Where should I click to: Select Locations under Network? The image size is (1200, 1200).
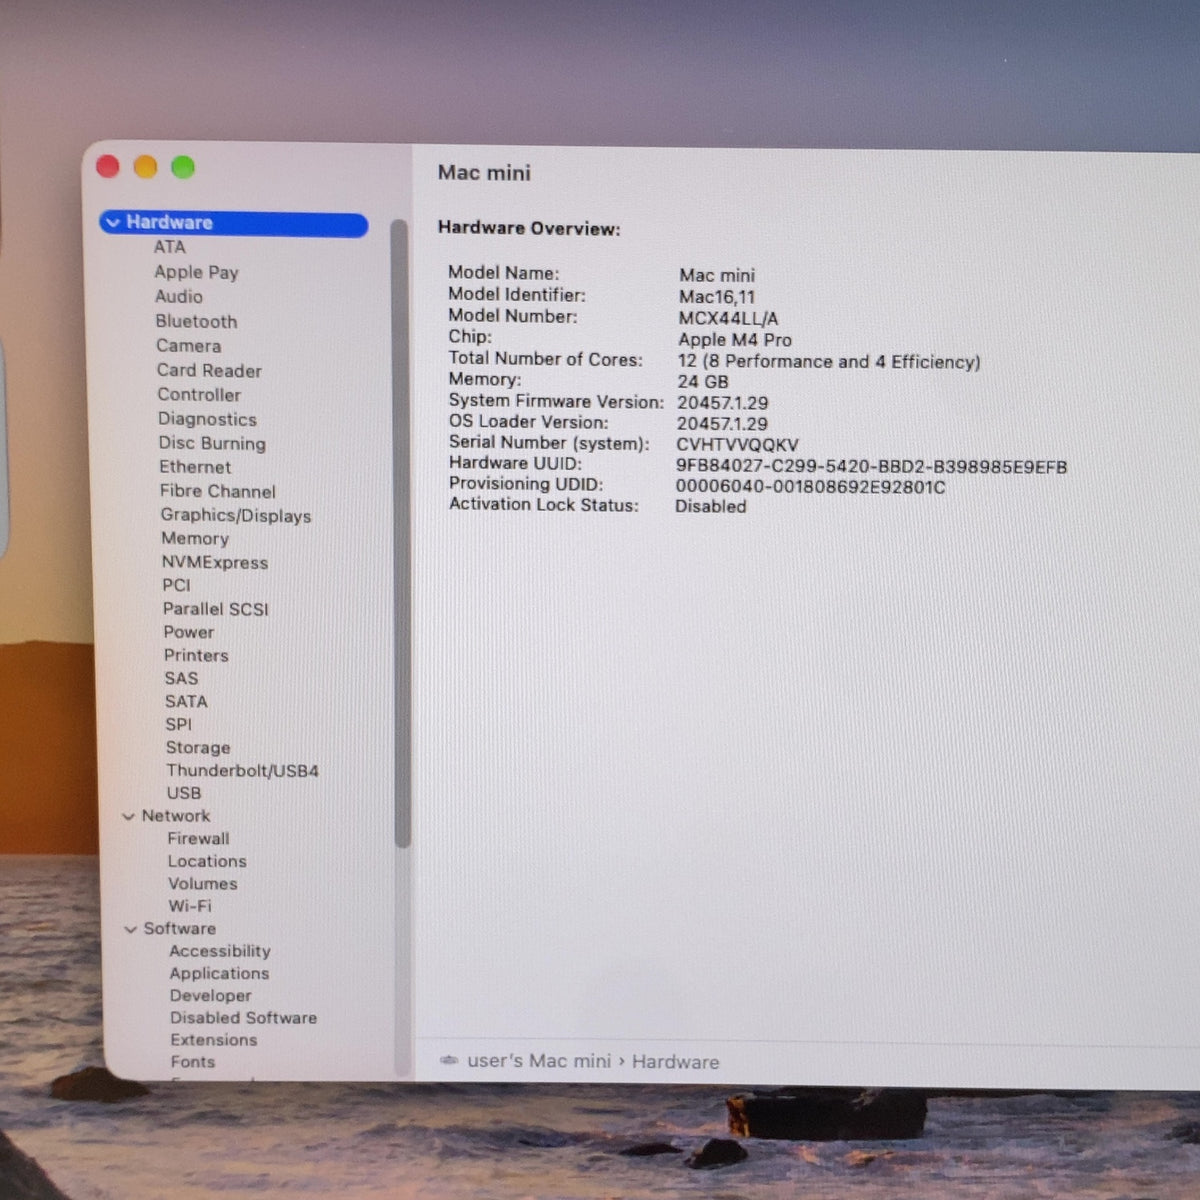(x=207, y=862)
